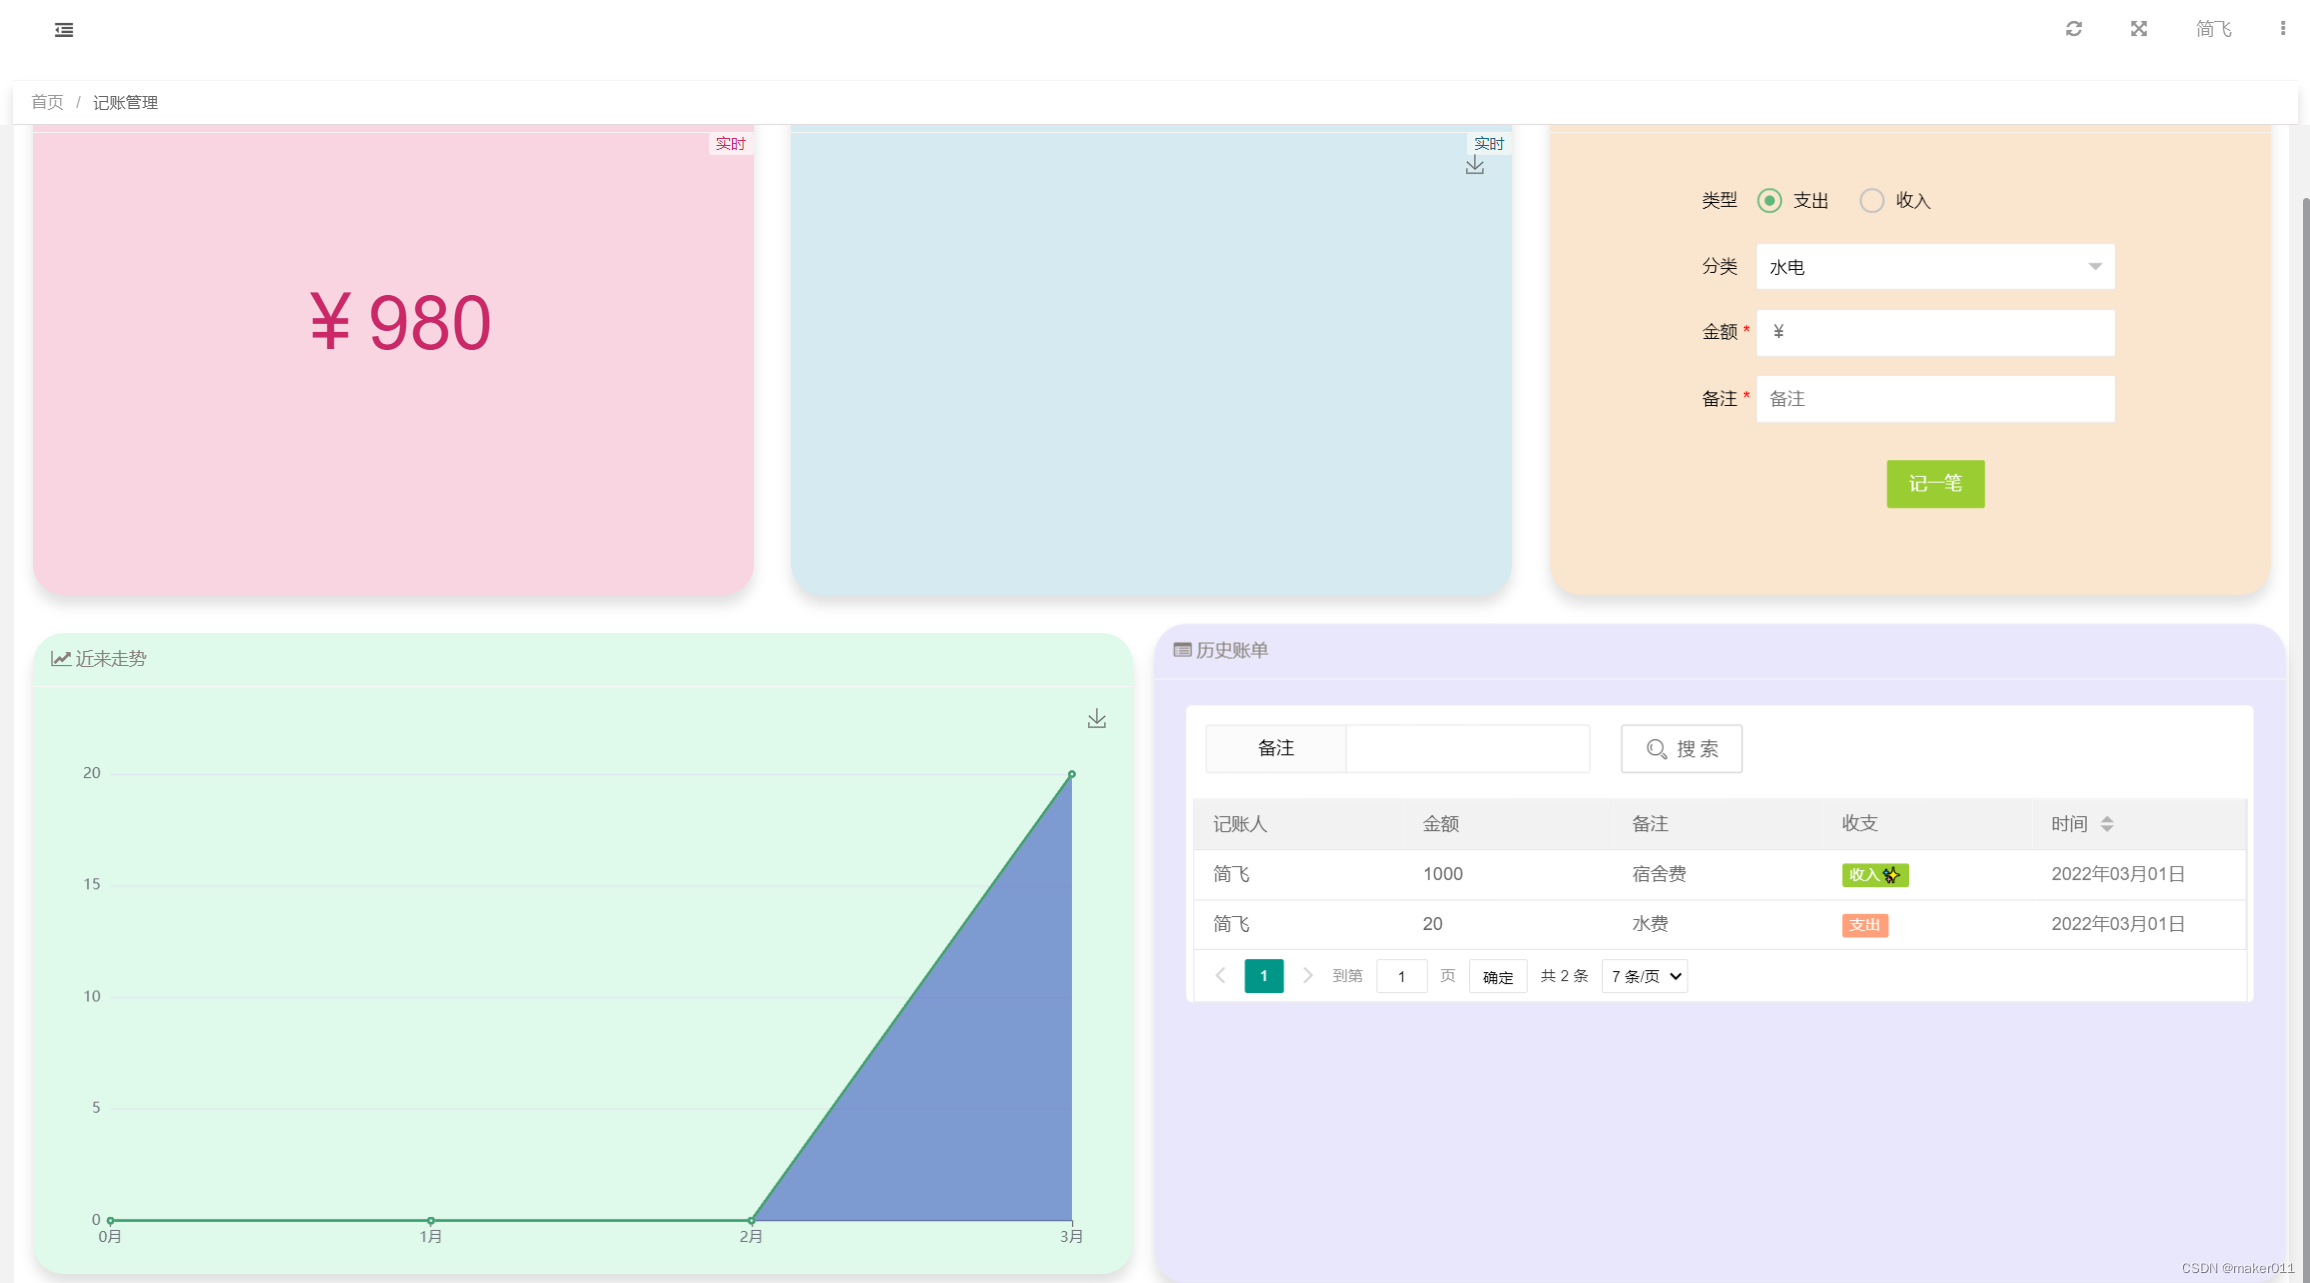Select the 支出 radio option
Viewport: 2310px width, 1283px height.
click(1770, 201)
